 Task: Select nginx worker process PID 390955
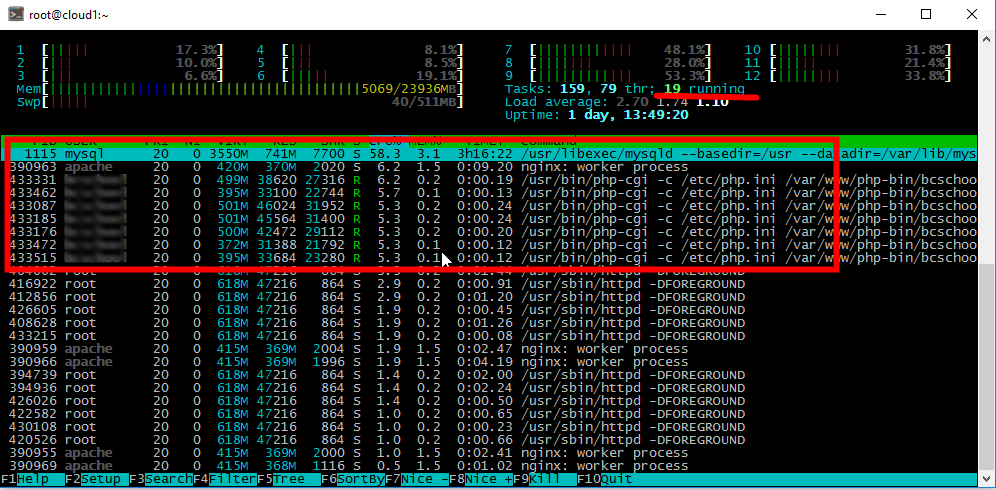pyautogui.click(x=489, y=453)
